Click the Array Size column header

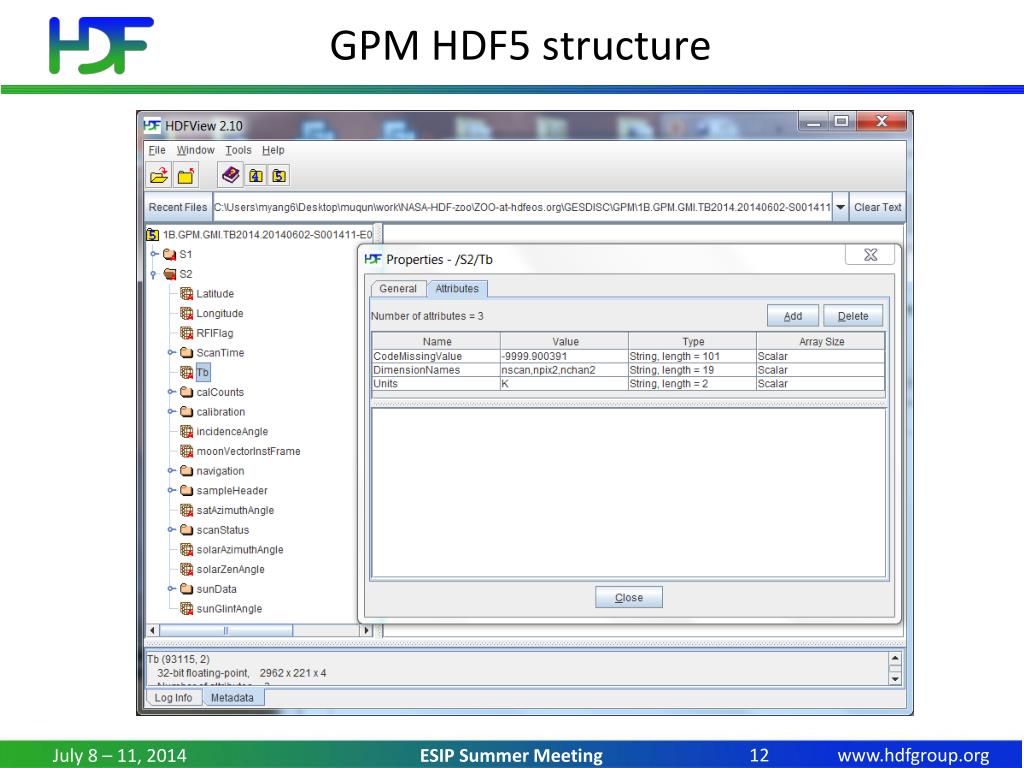coord(821,342)
